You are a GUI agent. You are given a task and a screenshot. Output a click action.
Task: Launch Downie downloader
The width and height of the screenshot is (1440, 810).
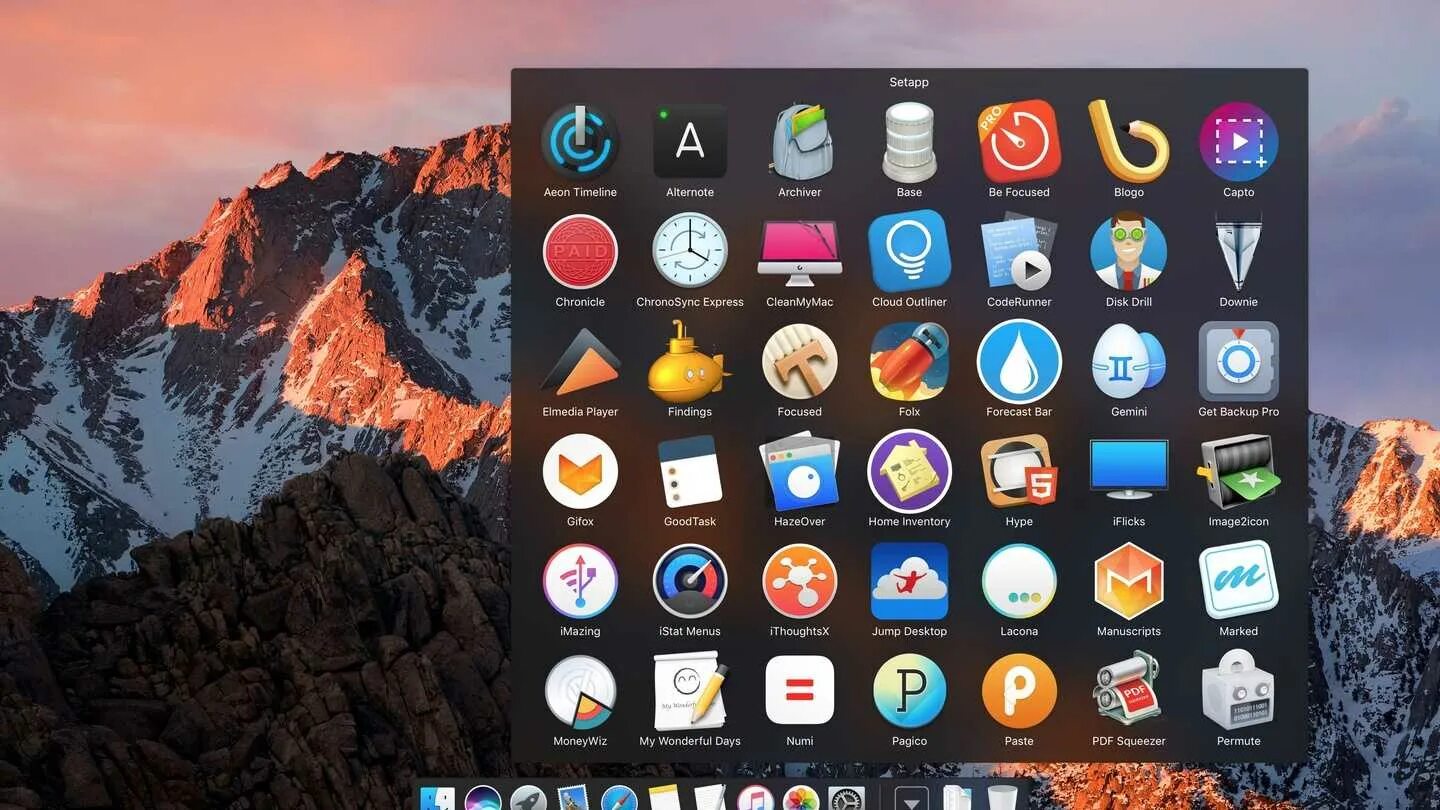1238,252
